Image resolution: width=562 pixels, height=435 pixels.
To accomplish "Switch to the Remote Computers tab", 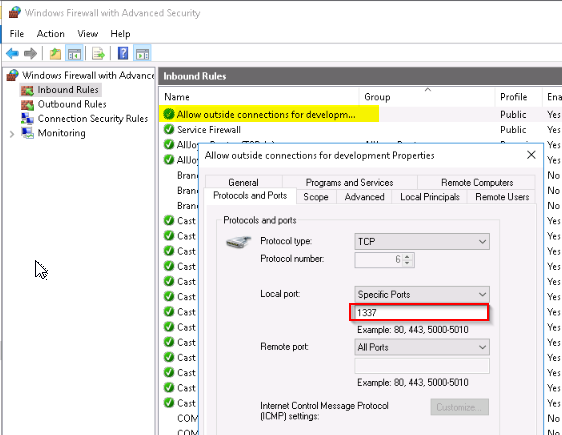I will [x=477, y=182].
